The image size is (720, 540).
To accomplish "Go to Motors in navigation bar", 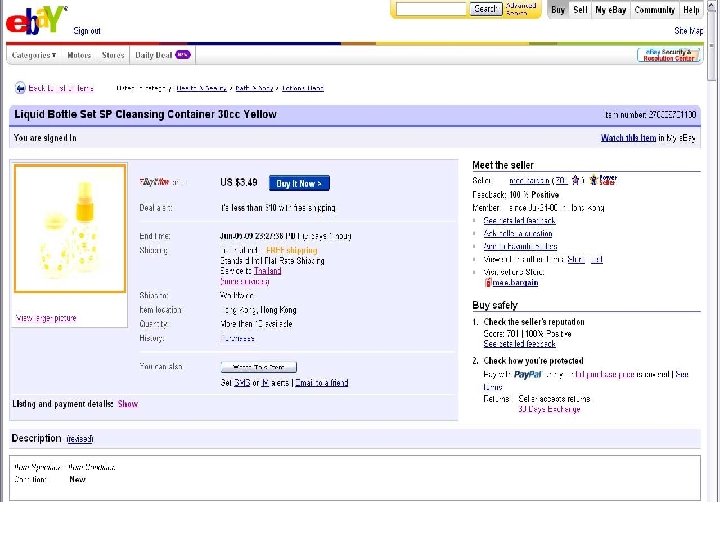I will click(79, 55).
